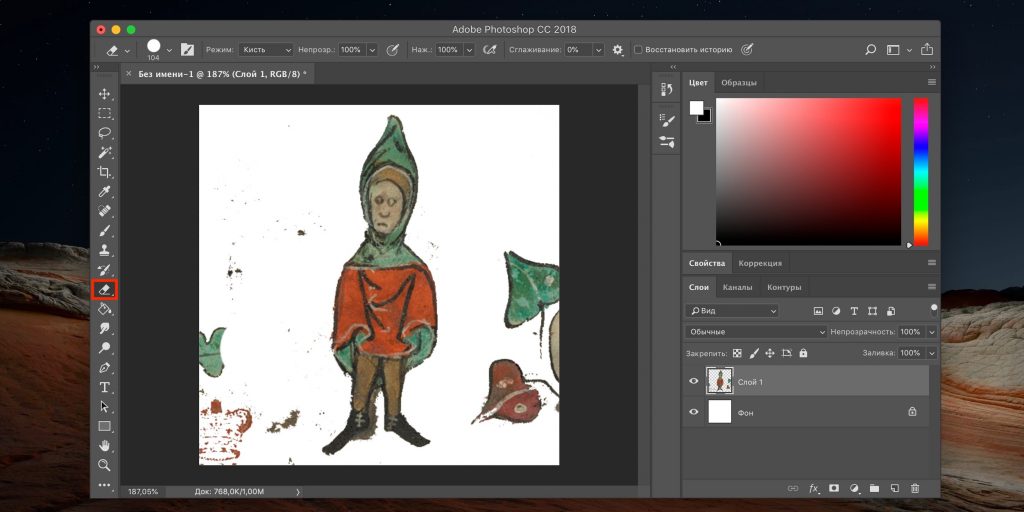Image resolution: width=1024 pixels, height=512 pixels.
Task: Click the Коррекция panel tab
Action: [x=759, y=263]
